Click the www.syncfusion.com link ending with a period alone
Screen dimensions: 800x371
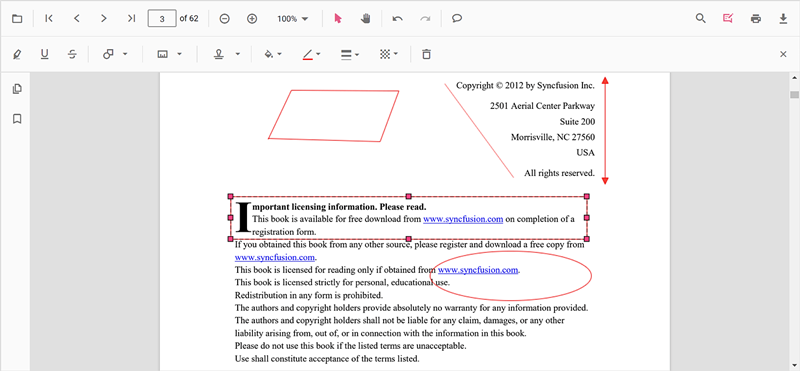click(x=274, y=258)
